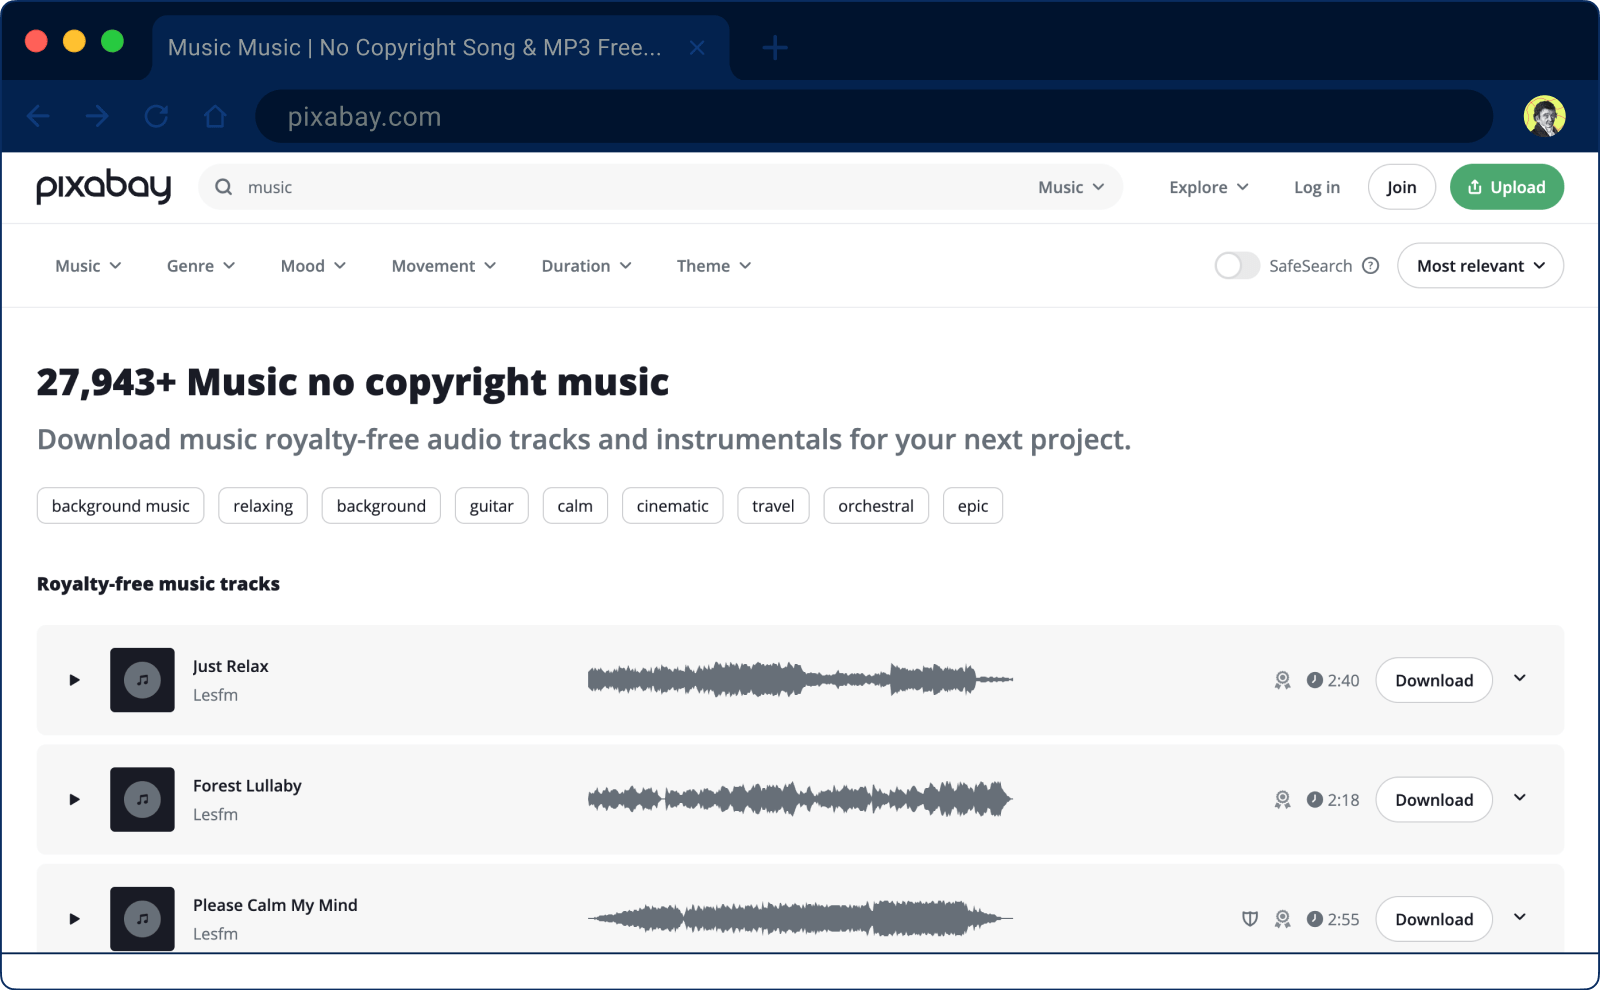
Task: Play the Forest Lullaby track
Action: click(73, 799)
